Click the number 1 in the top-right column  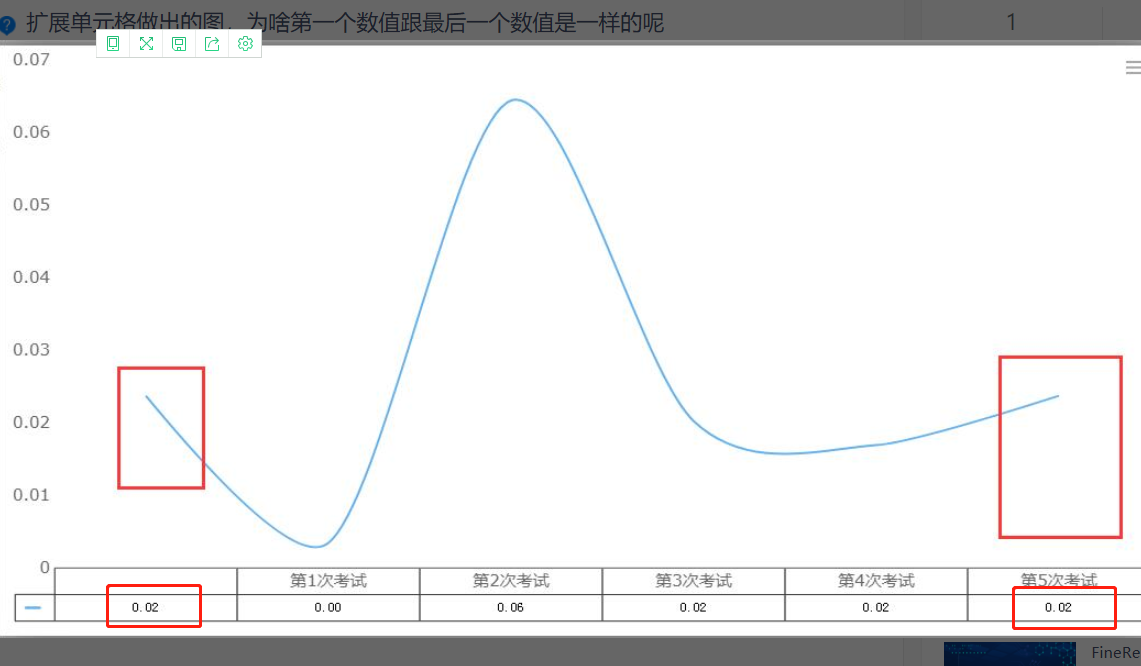point(1011,23)
